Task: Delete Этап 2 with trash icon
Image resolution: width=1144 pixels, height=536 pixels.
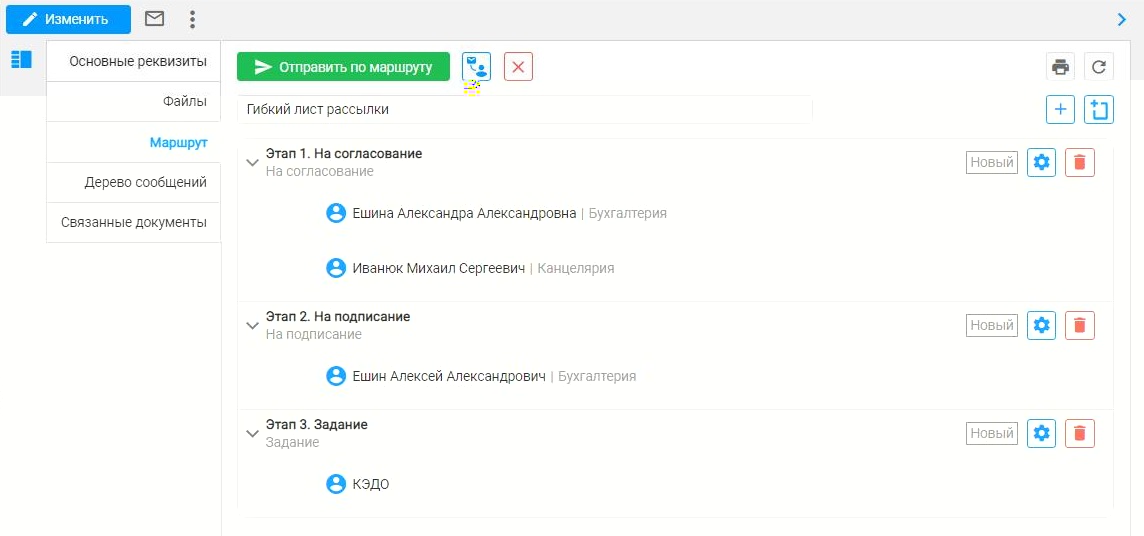Action: (1080, 325)
